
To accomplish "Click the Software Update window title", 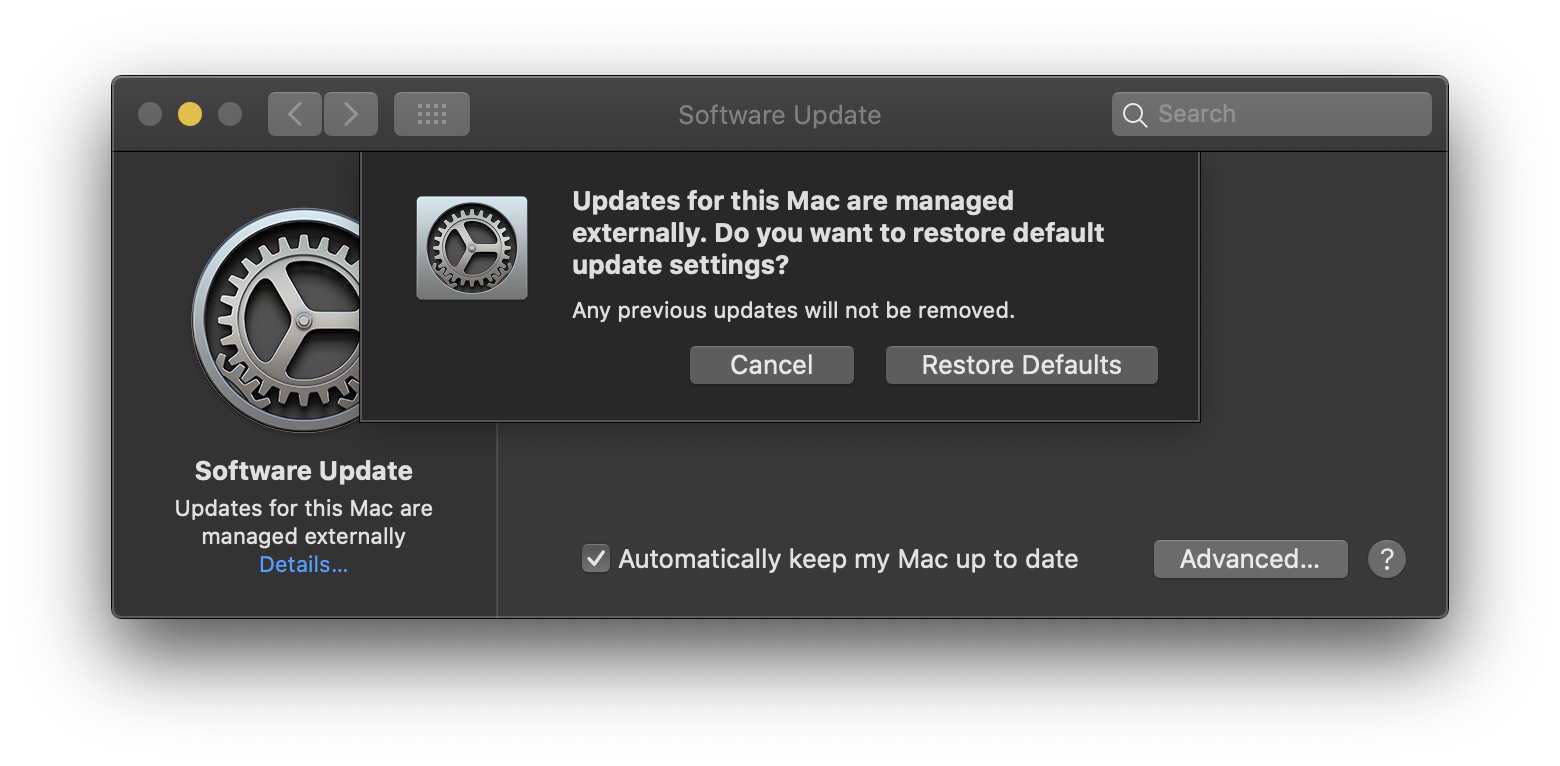I will point(780,115).
